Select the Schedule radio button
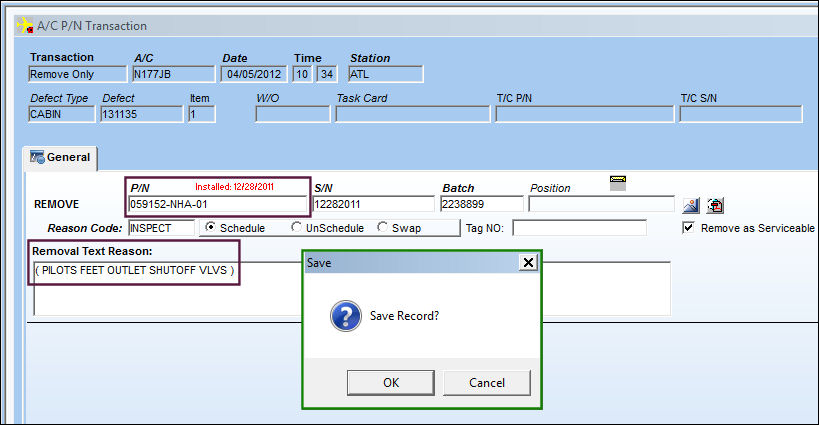Image resolution: width=819 pixels, height=425 pixels. (x=210, y=227)
